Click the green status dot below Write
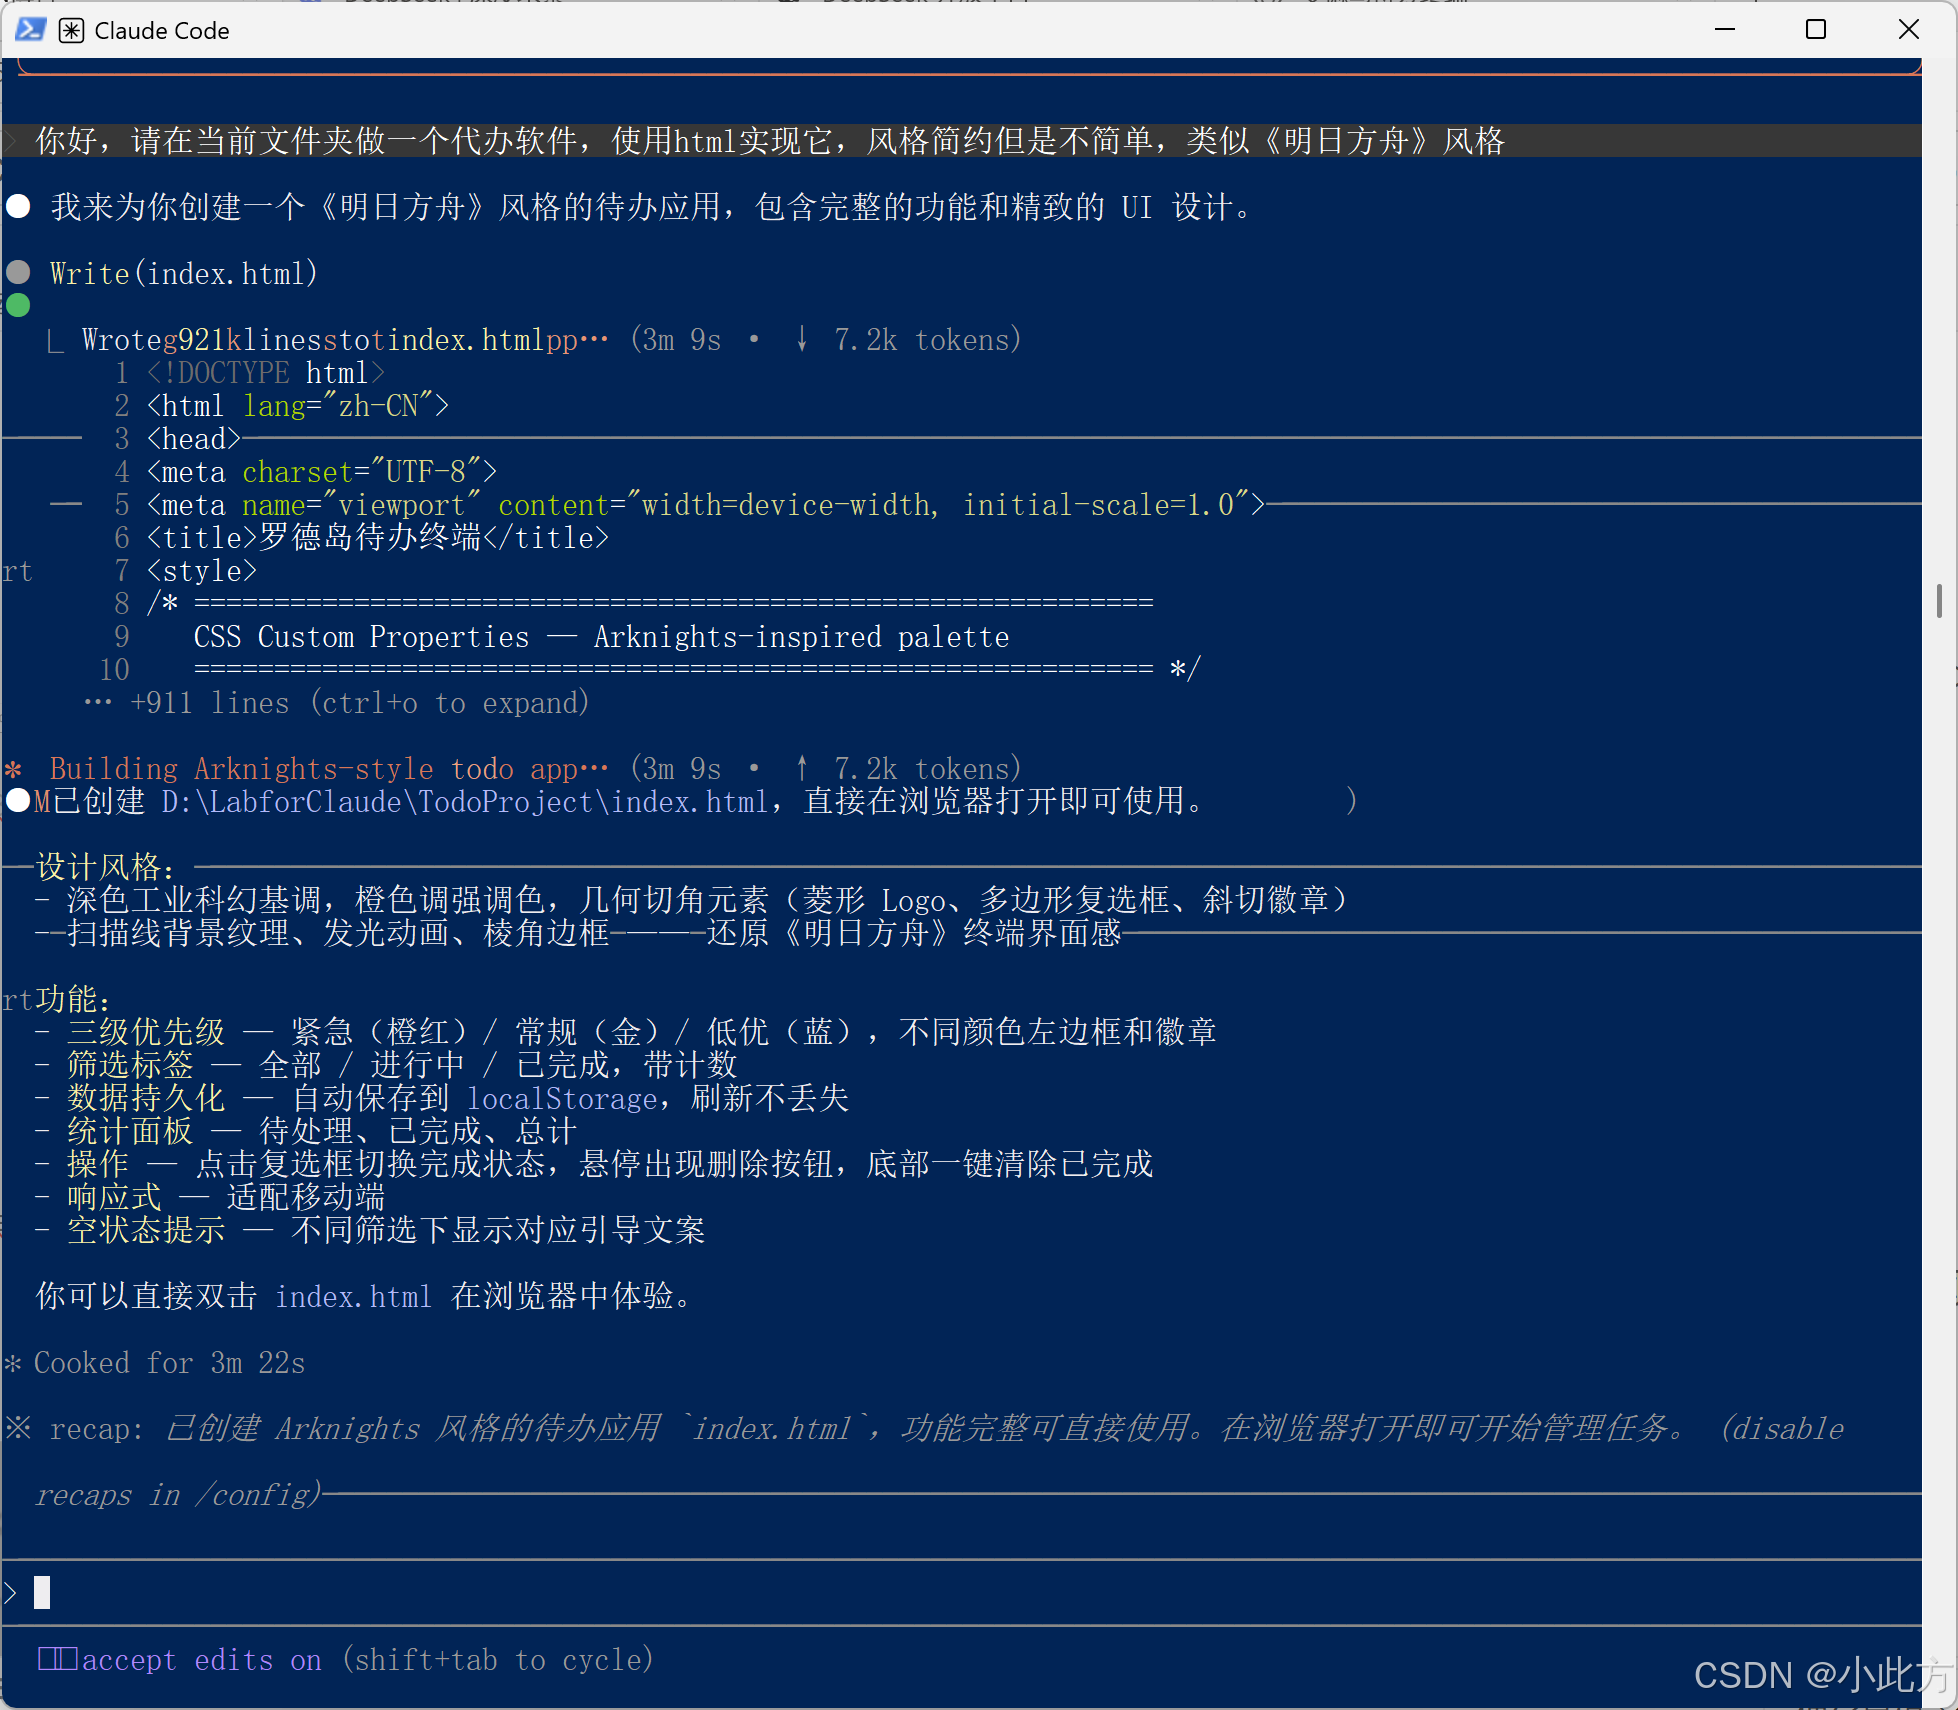Image resolution: width=1958 pixels, height=1710 pixels. click(x=18, y=305)
